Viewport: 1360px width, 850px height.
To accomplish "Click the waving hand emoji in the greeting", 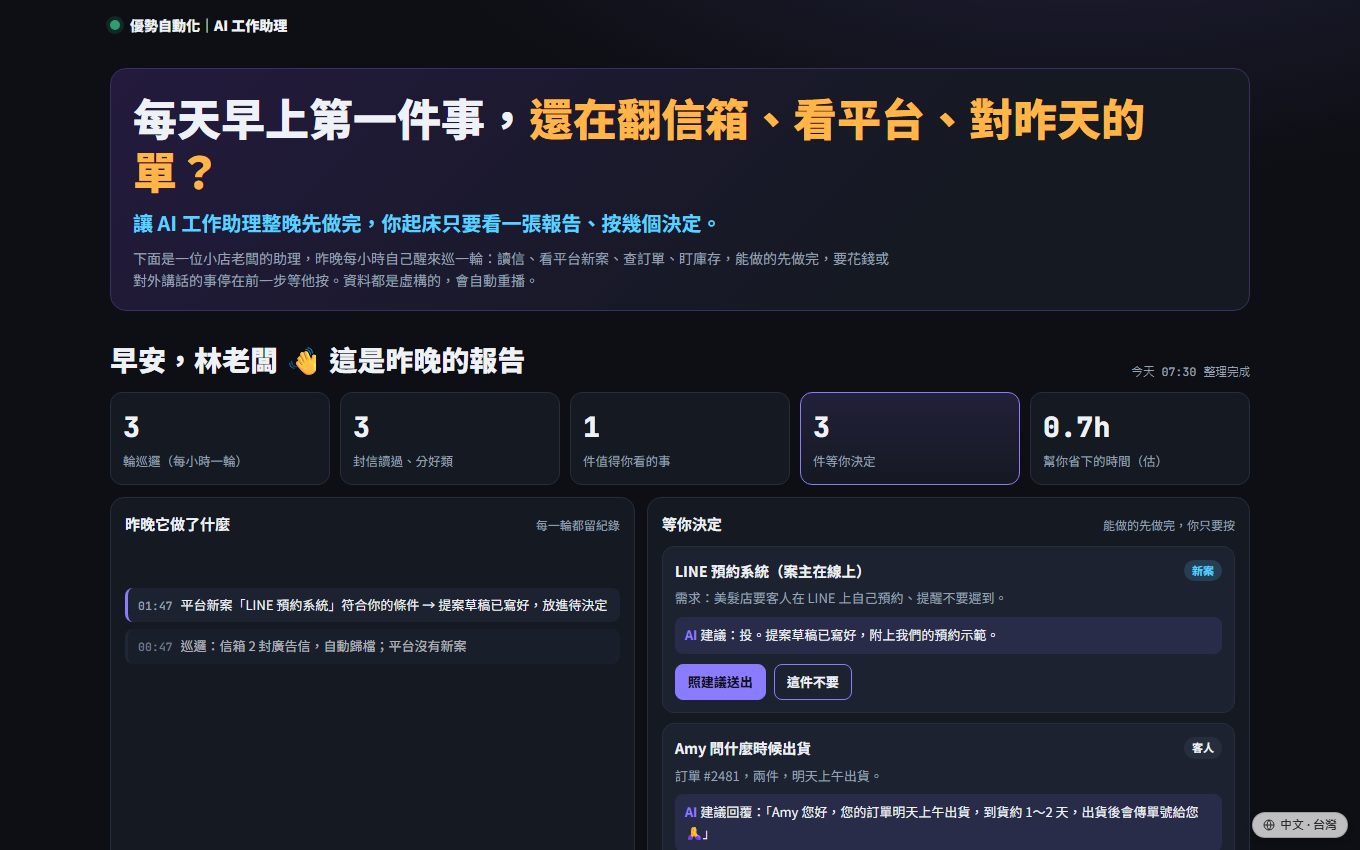I will [x=303, y=362].
